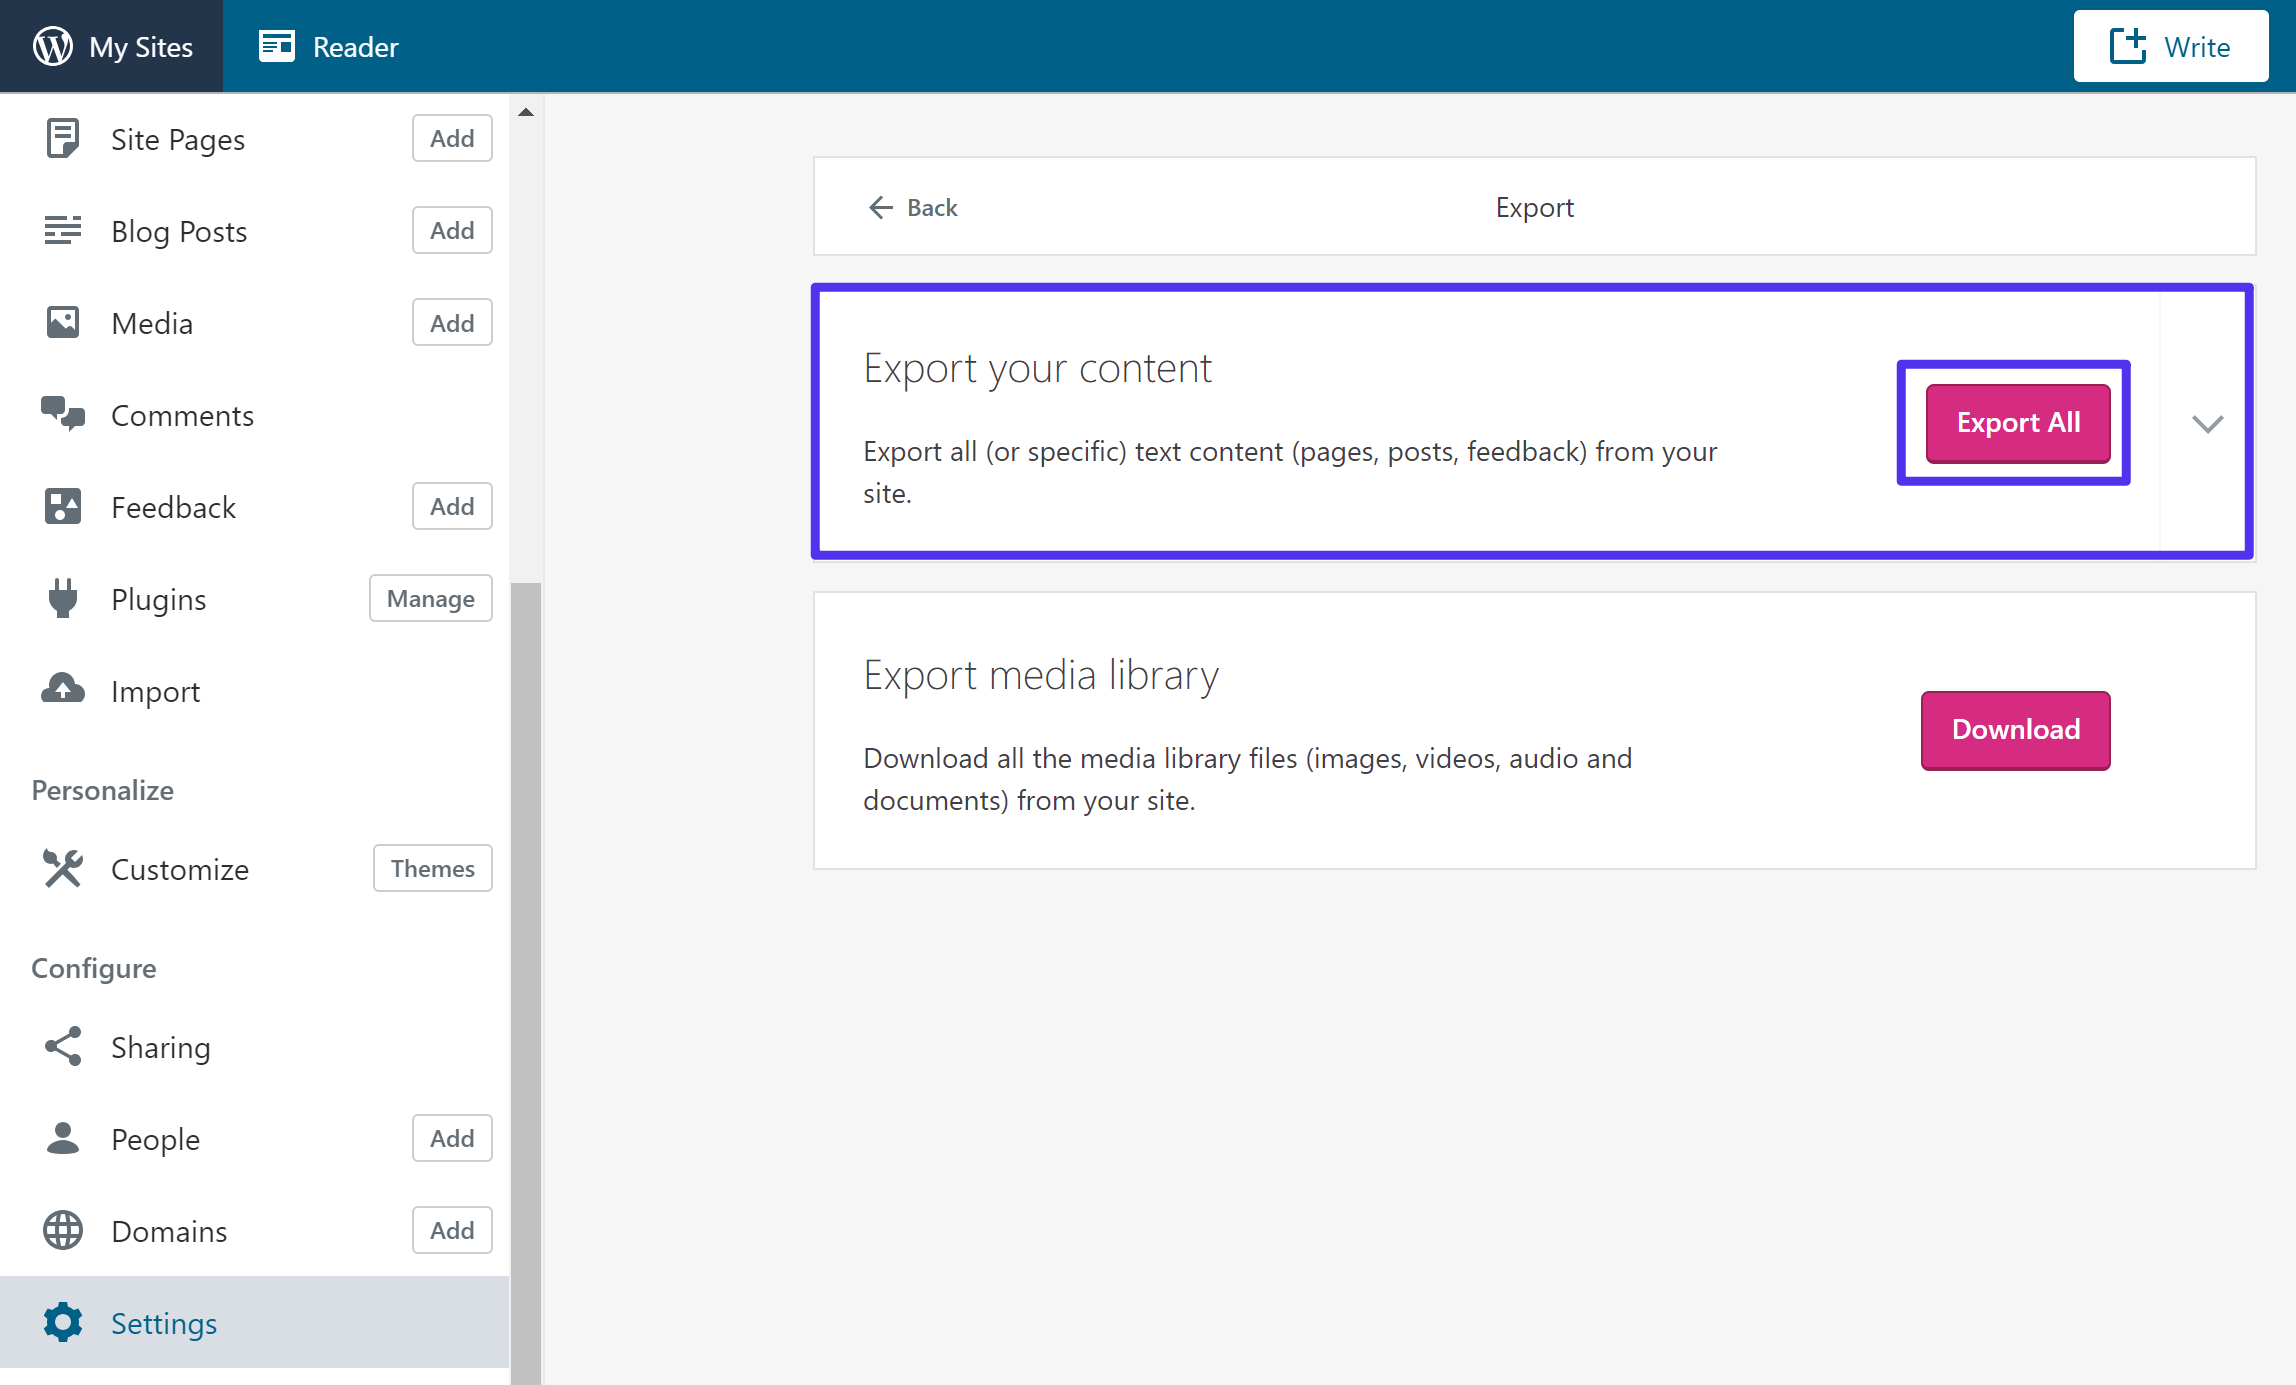Click the Download button for media library
This screenshot has height=1385, width=2296.
coord(2014,729)
